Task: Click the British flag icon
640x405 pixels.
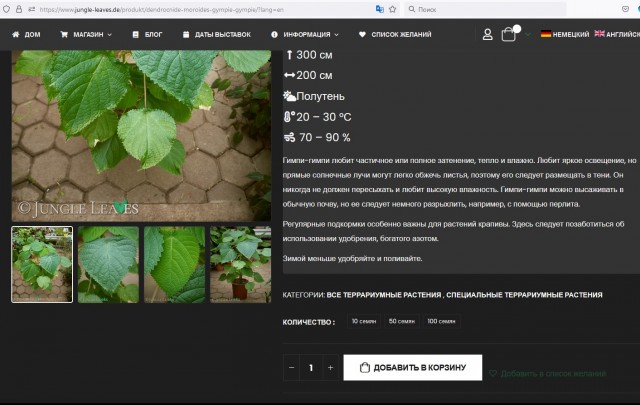Action: tap(600, 33)
